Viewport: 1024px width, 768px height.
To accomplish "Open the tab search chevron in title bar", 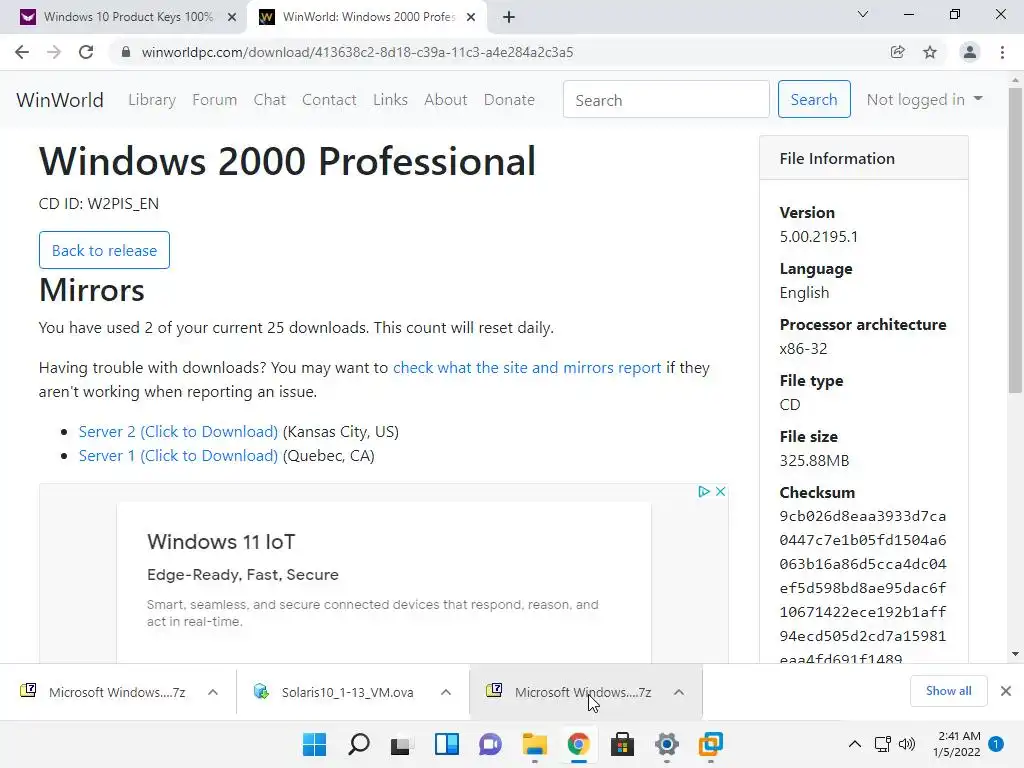I will coord(863,14).
